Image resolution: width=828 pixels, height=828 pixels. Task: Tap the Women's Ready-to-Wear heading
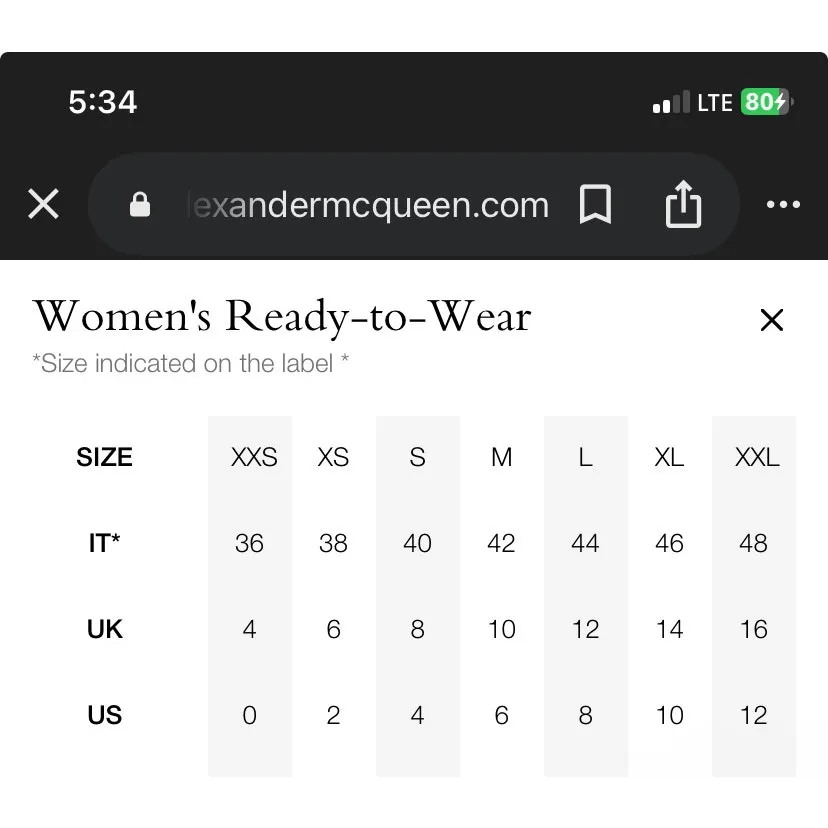point(282,317)
